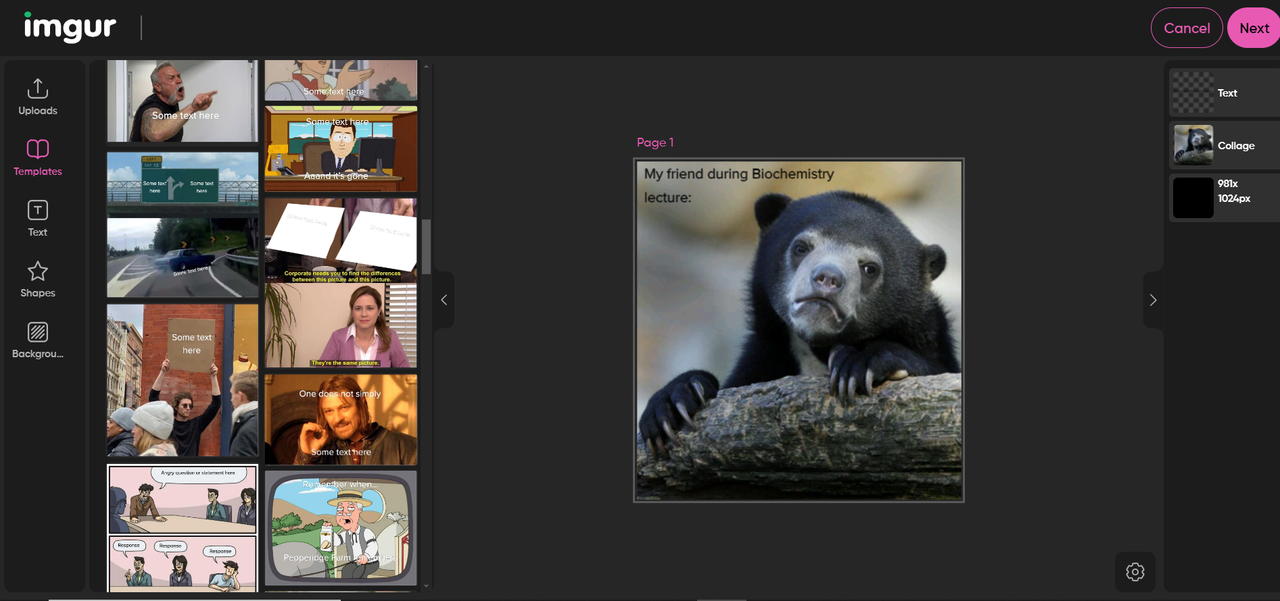1280x601 pixels.
Task: Collapse the right layers panel
Action: (x=1153, y=300)
